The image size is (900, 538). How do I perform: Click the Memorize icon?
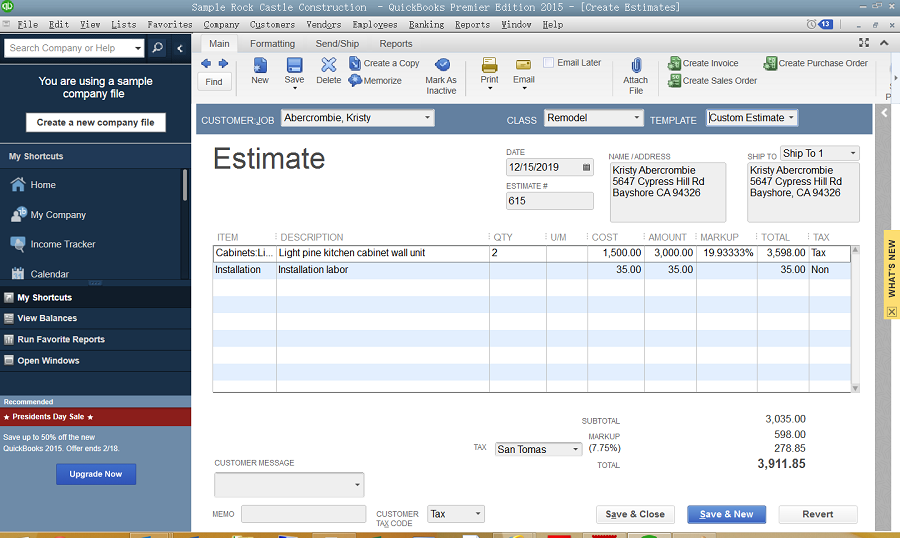click(x=355, y=80)
